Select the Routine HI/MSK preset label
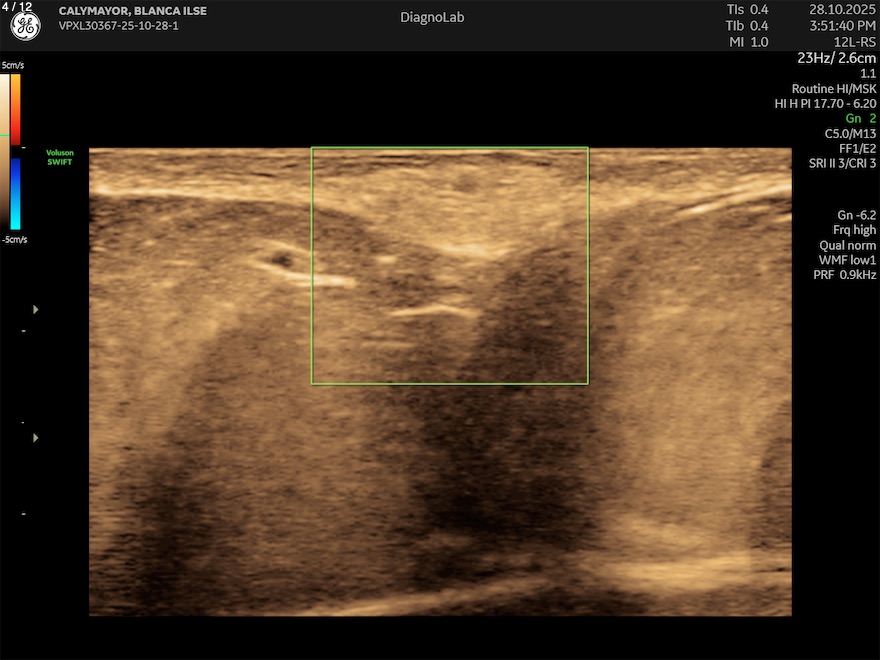Viewport: 880px width, 660px height. point(833,88)
